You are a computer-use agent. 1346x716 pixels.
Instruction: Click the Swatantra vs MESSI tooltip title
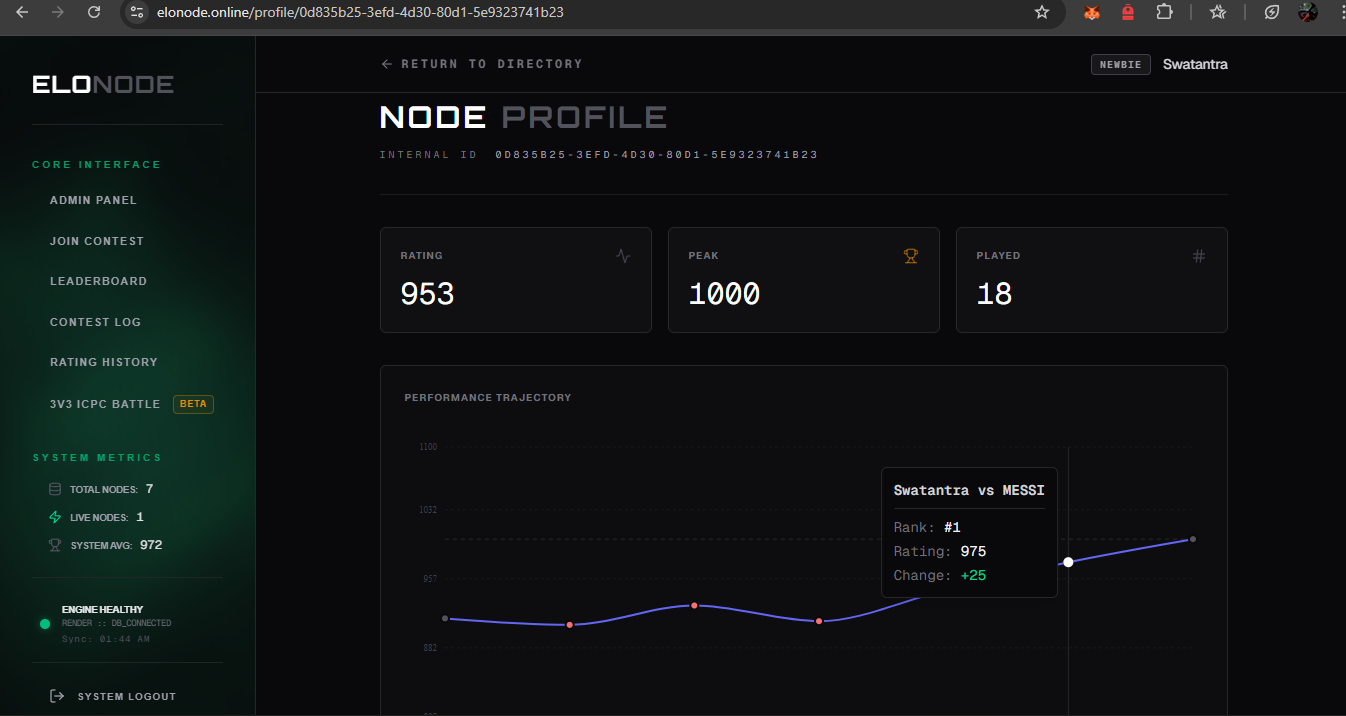(969, 490)
